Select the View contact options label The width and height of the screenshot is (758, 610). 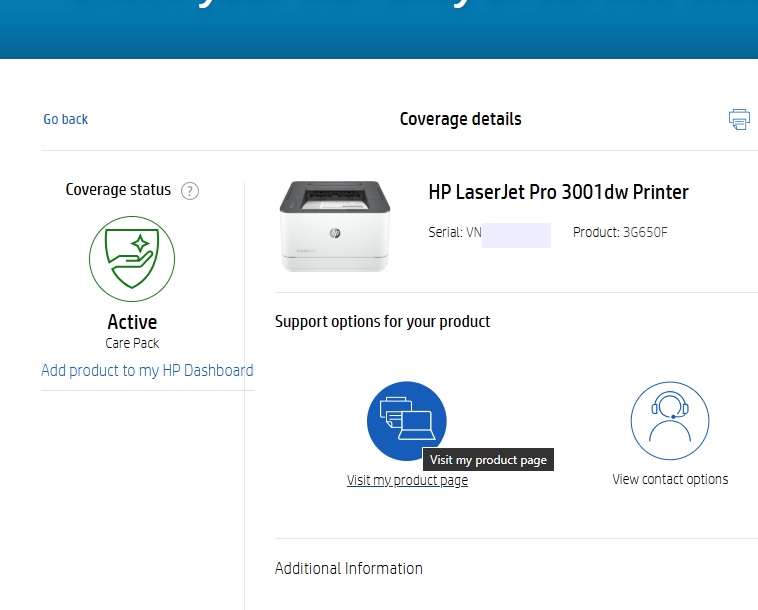[670, 479]
